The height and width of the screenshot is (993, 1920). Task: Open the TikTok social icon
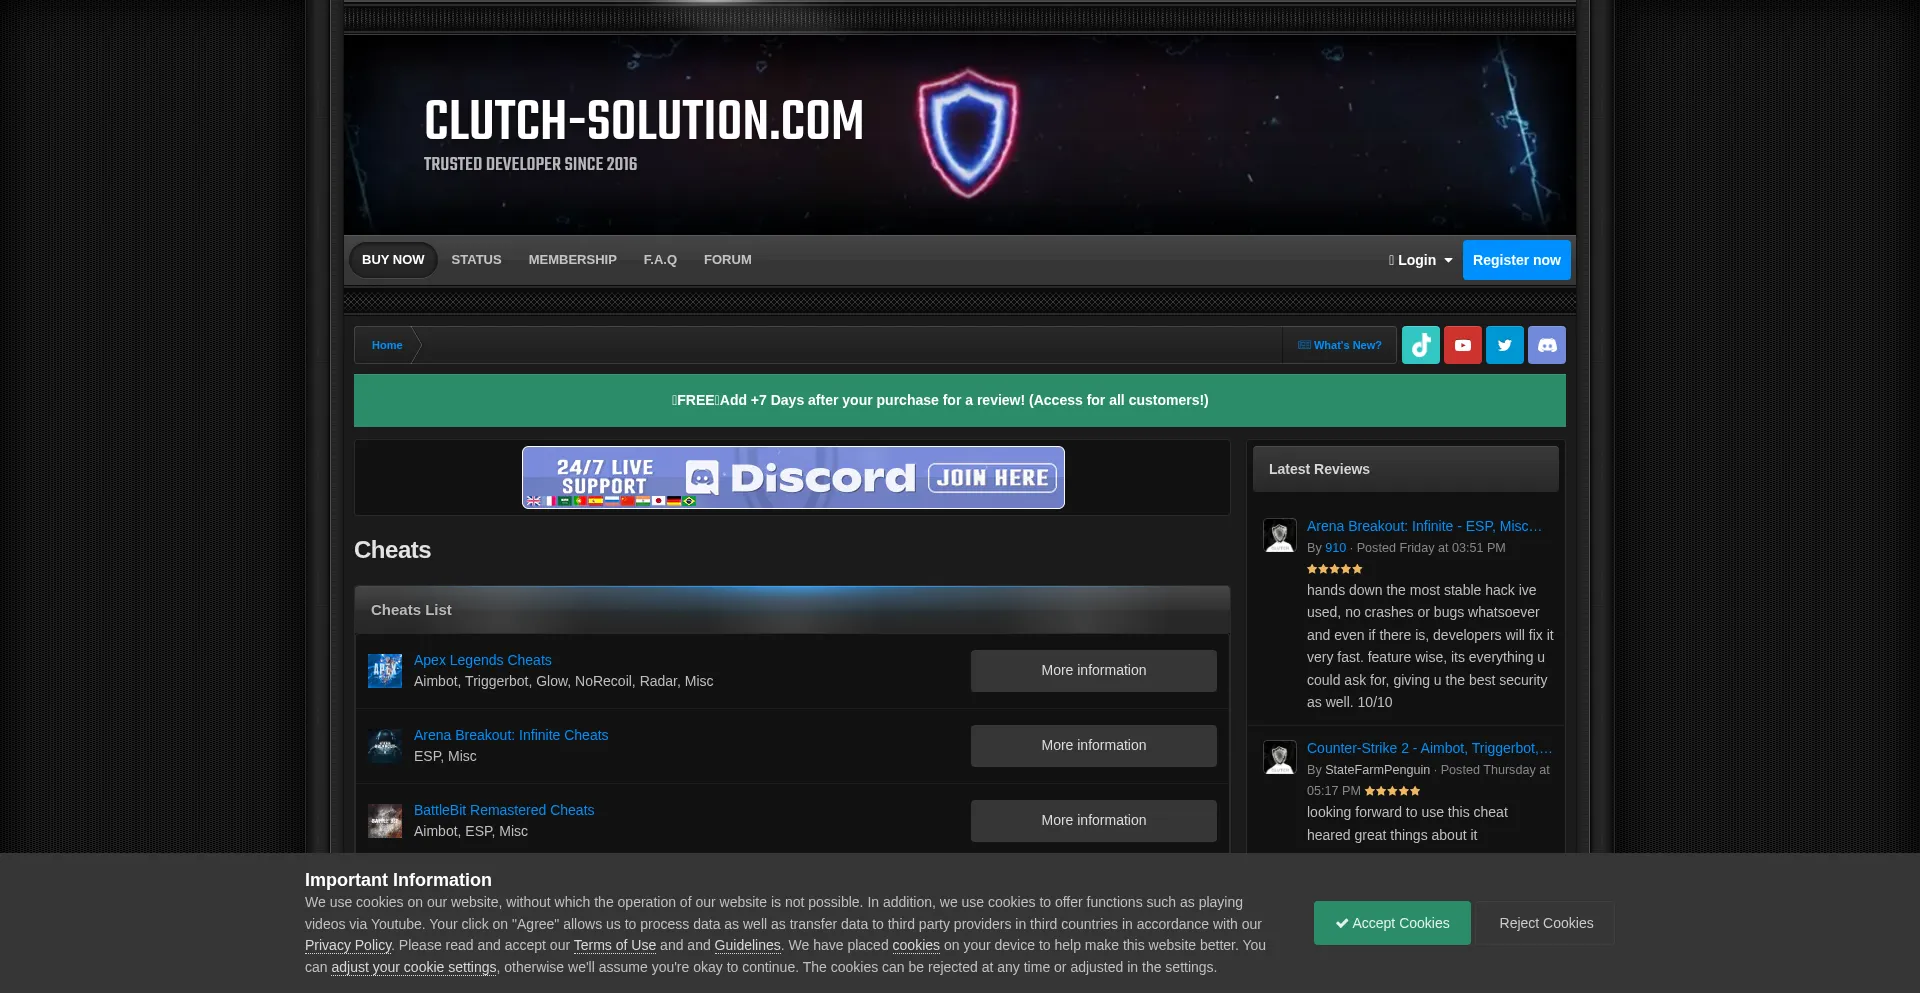pyautogui.click(x=1420, y=345)
